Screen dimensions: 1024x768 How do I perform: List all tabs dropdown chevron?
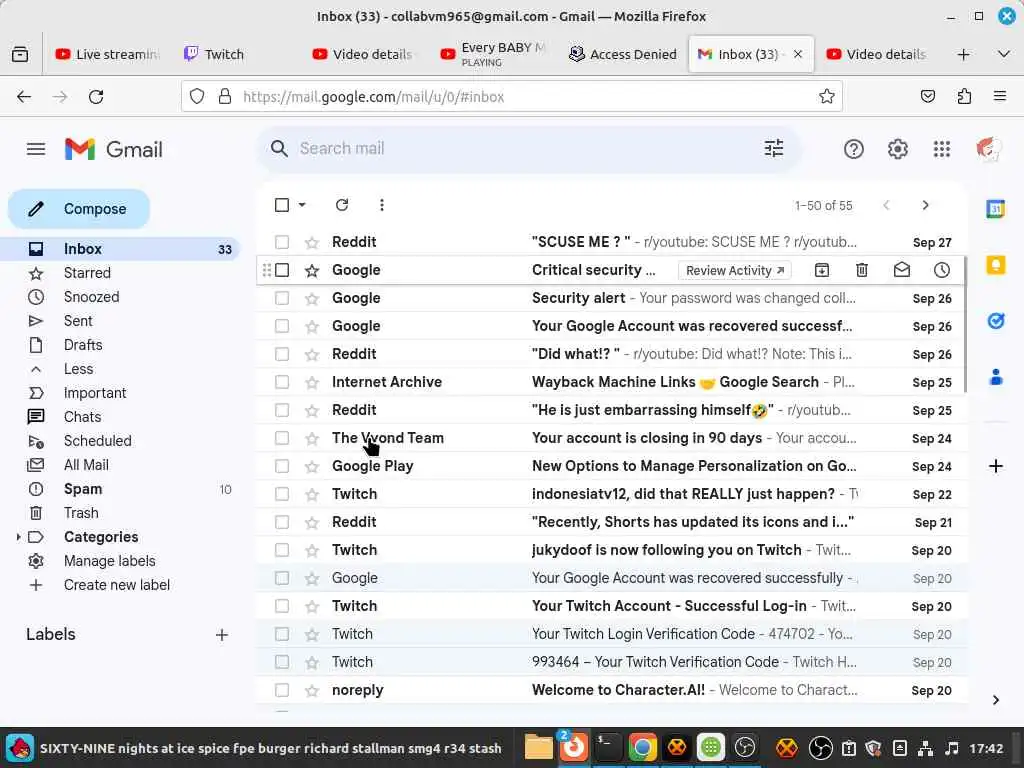(x=1003, y=54)
